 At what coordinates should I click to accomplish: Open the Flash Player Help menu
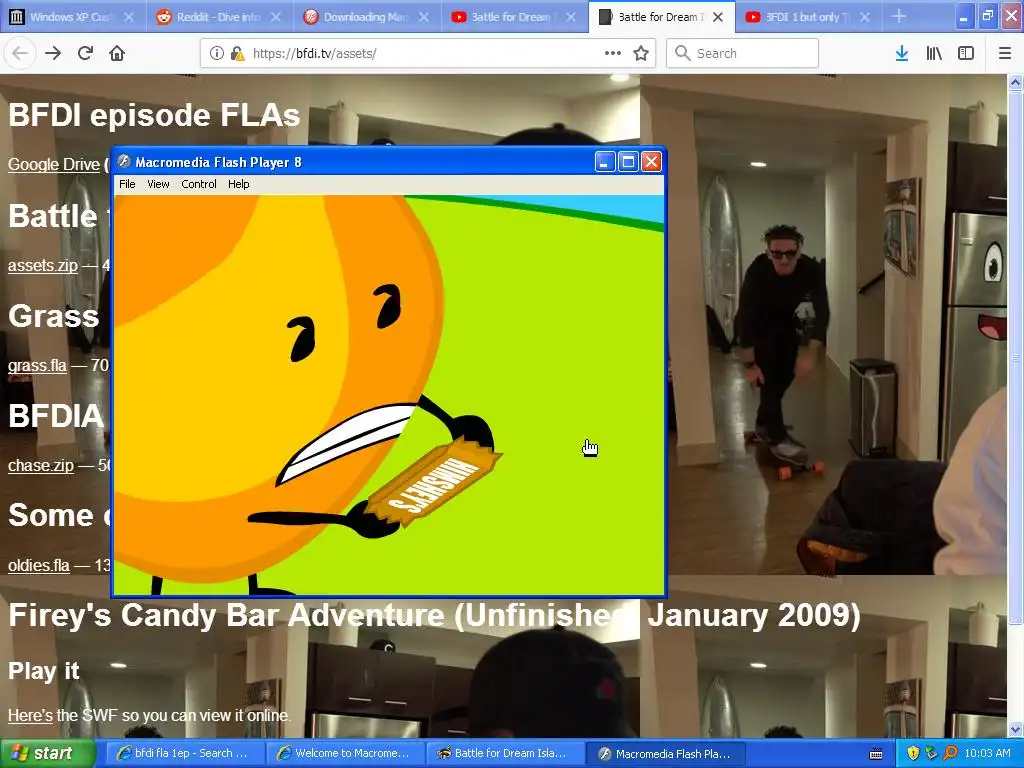point(238,184)
